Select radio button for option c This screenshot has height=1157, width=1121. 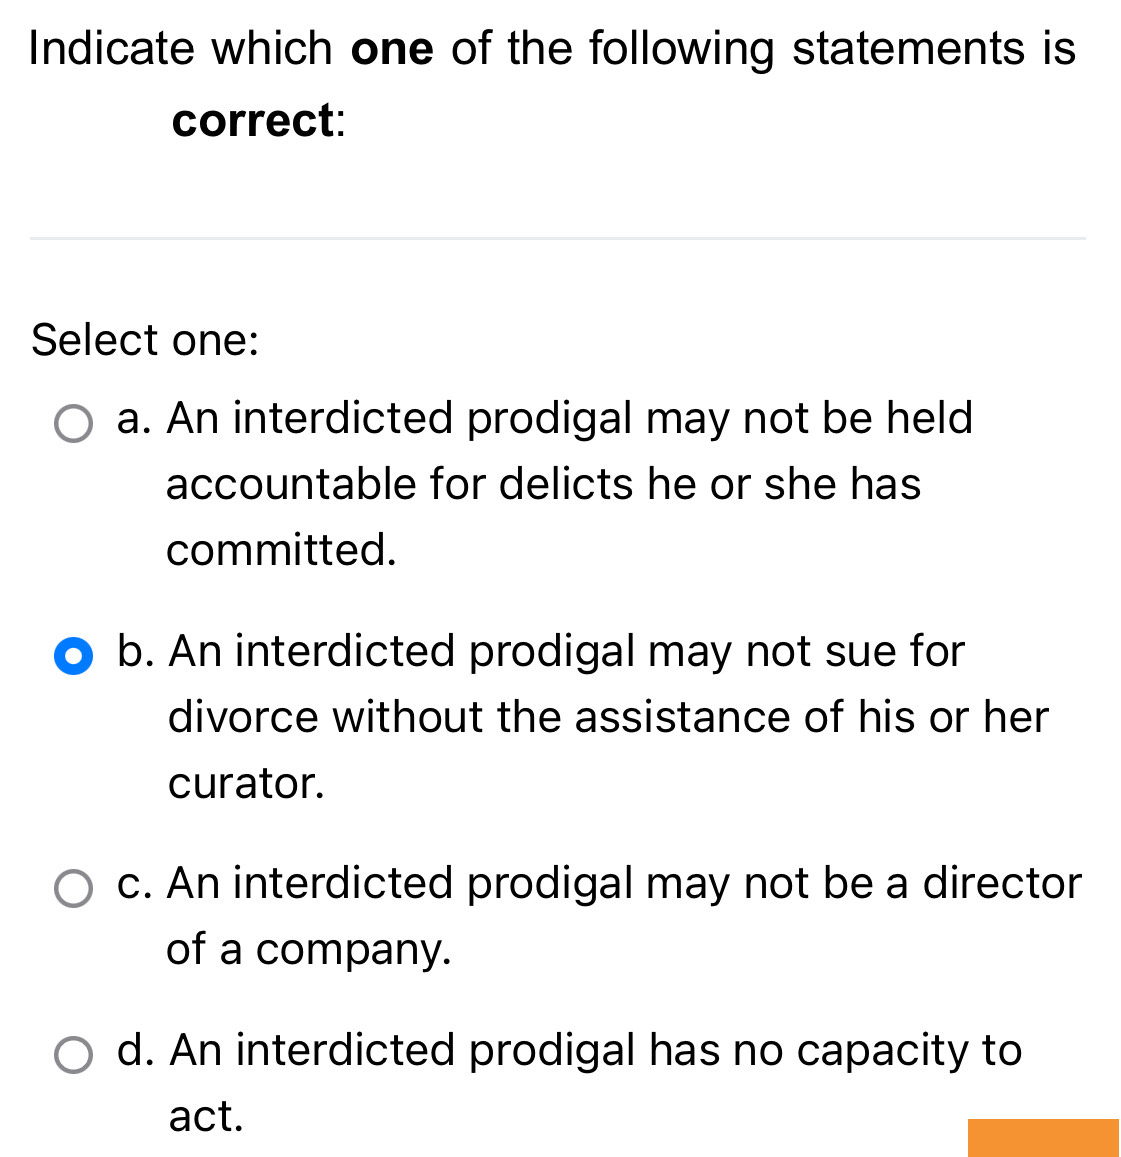[72, 889]
